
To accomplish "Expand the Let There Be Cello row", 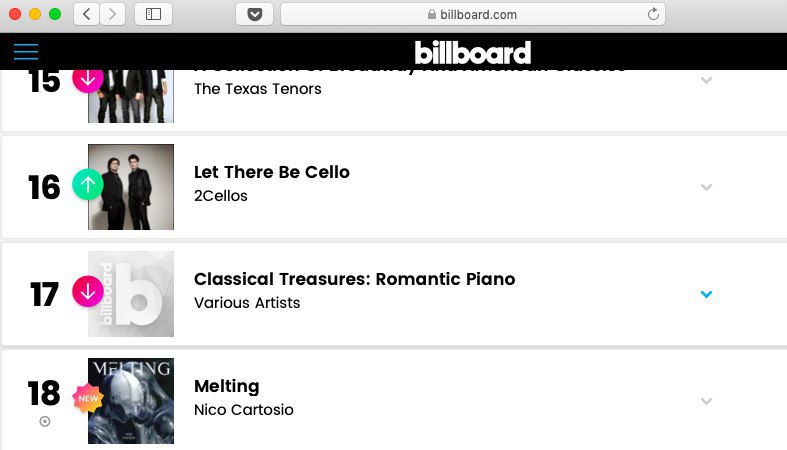I will [x=706, y=187].
